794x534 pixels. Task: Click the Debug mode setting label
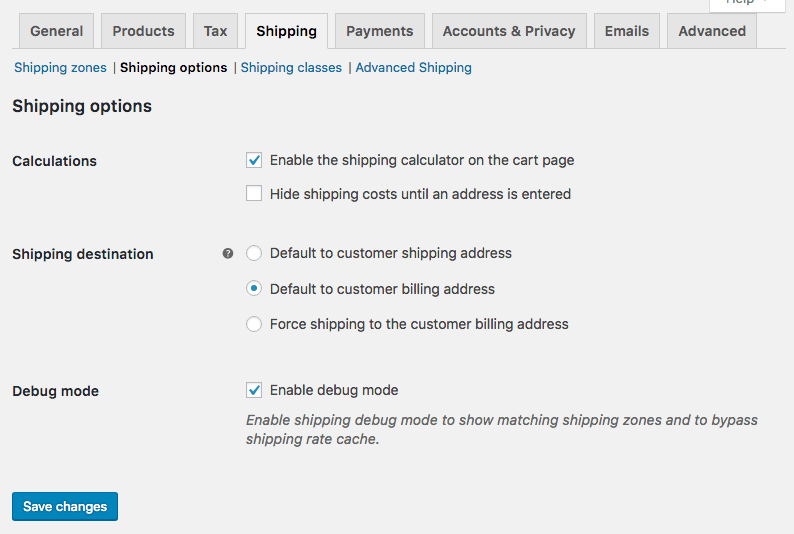pos(55,391)
